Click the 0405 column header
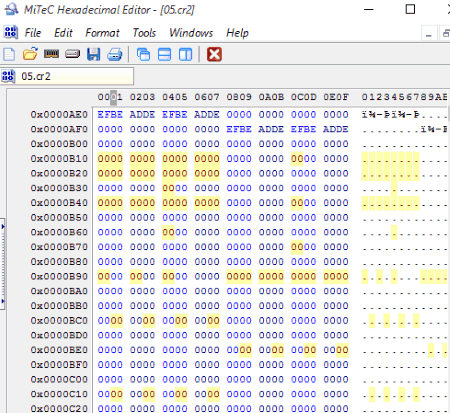450x413 pixels. pos(175,97)
